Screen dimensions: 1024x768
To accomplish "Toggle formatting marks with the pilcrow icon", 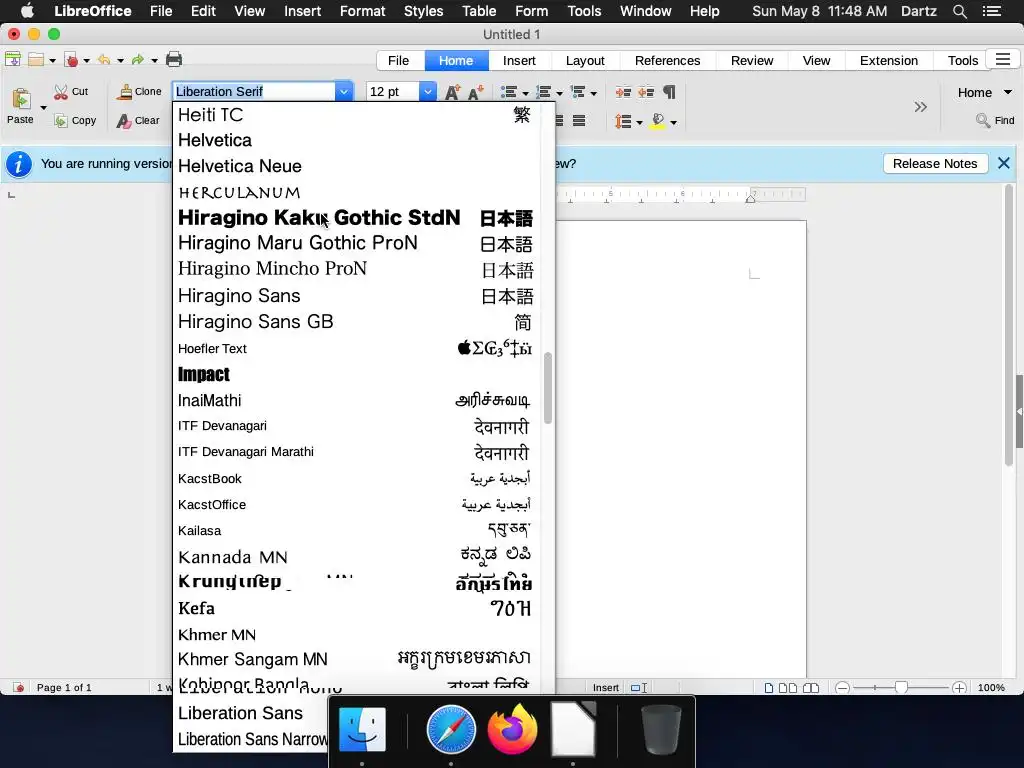I will 669,92.
